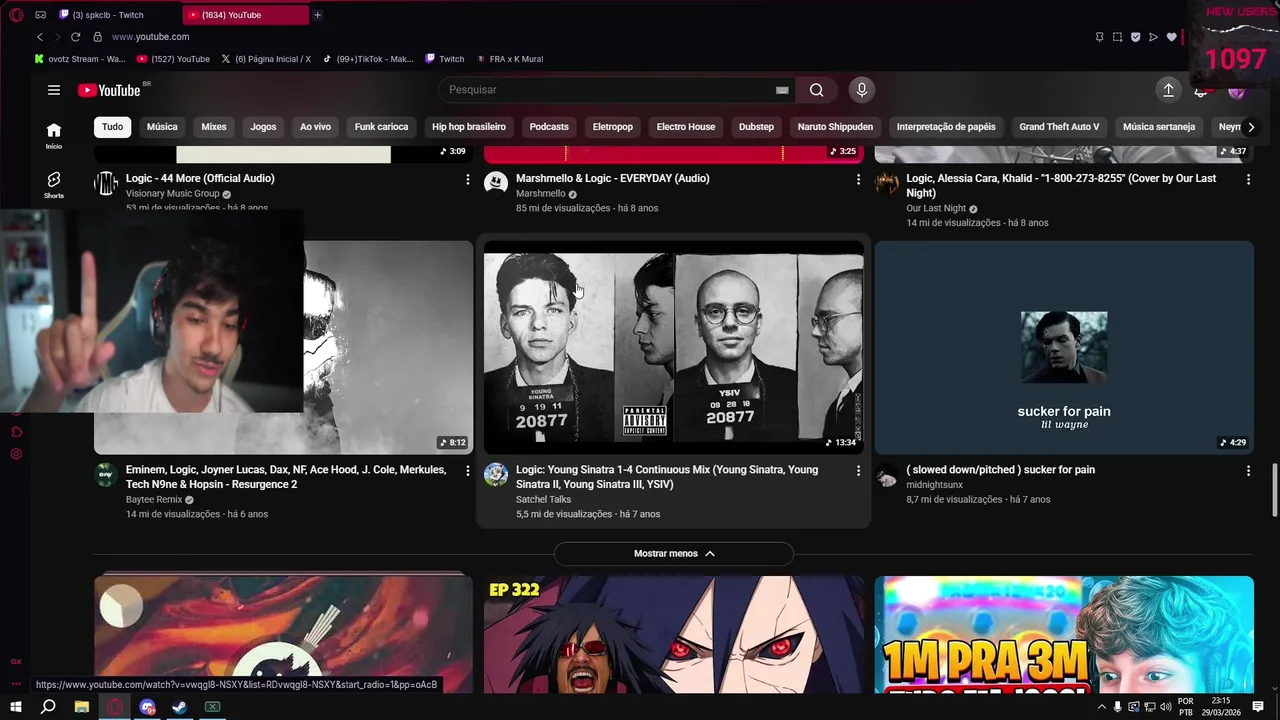Open Shorts in the sidebar
The image size is (1280, 720).
[54, 184]
